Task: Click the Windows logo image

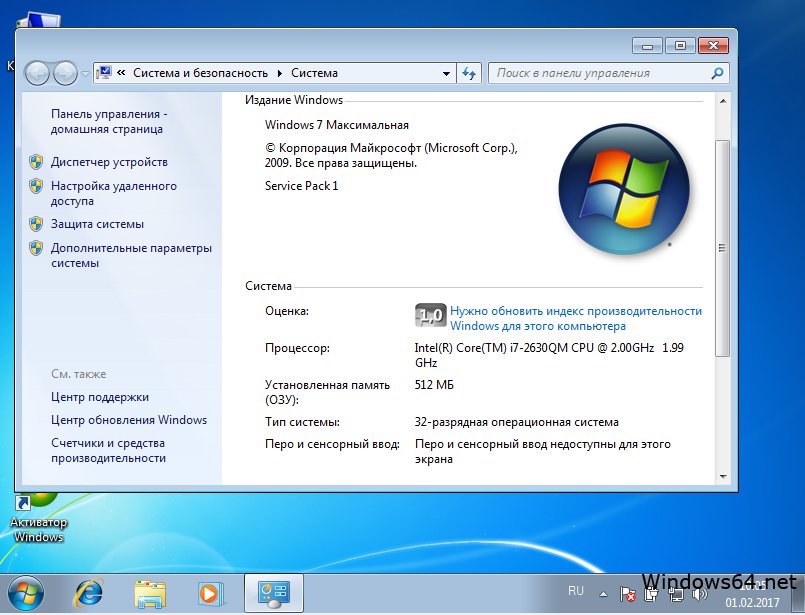Action: (x=624, y=189)
